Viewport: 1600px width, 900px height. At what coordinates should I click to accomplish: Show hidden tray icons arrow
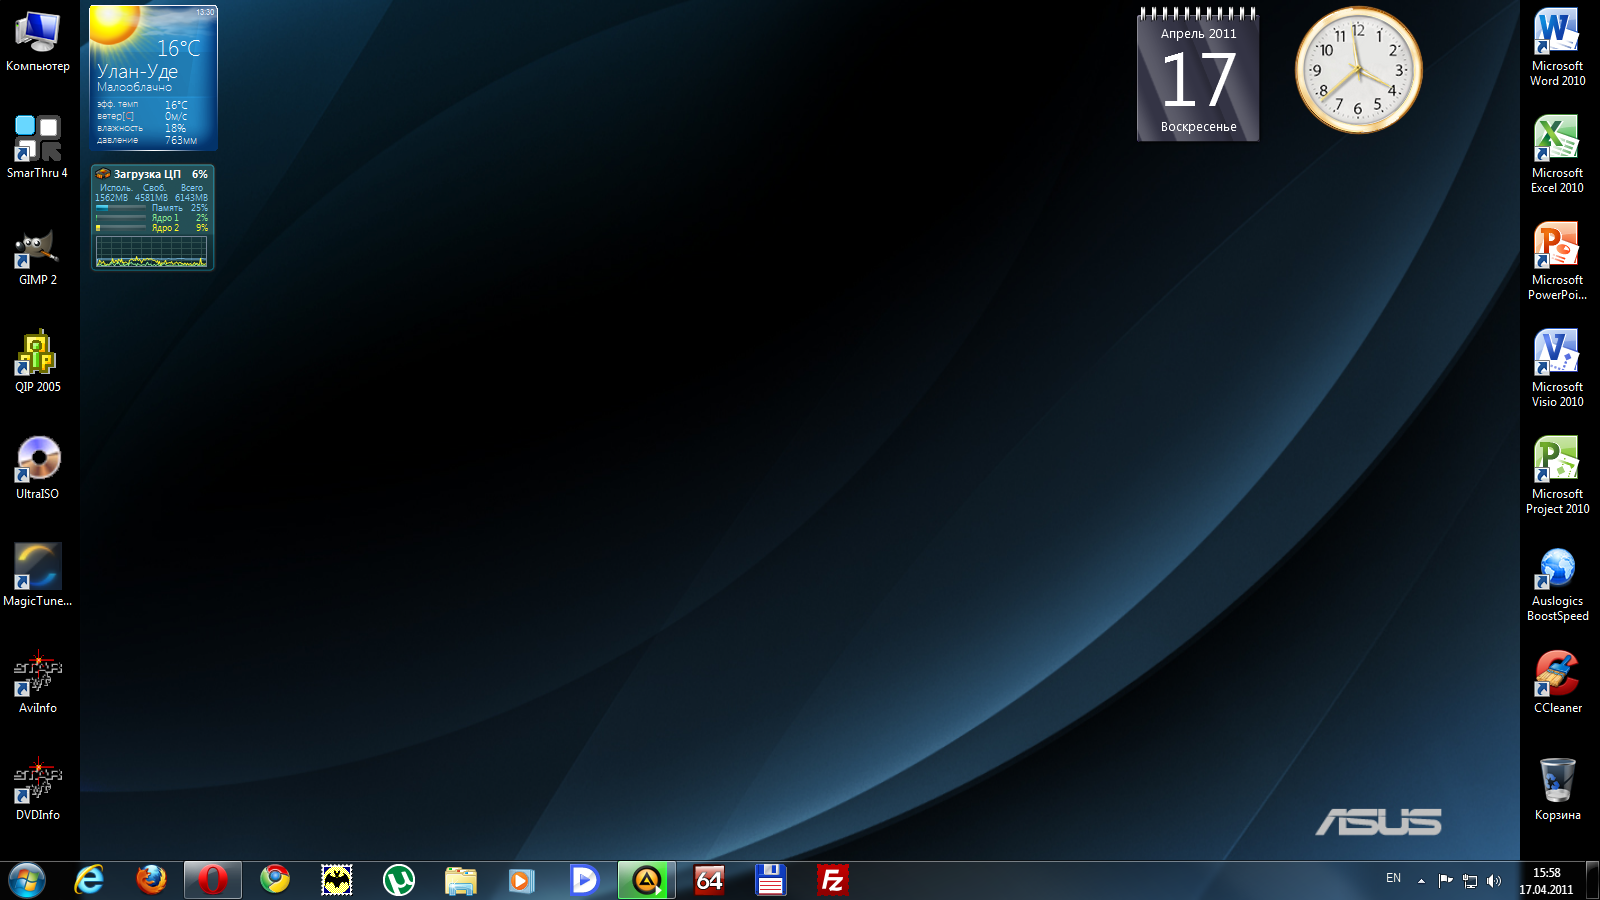1421,881
